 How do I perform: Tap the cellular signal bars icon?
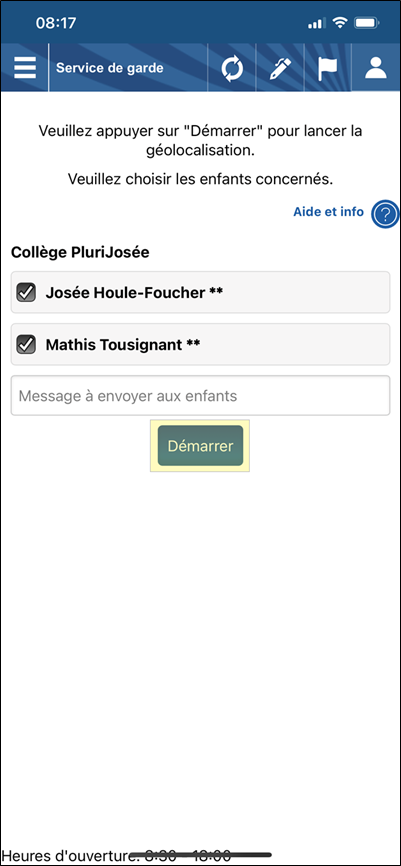(316, 24)
